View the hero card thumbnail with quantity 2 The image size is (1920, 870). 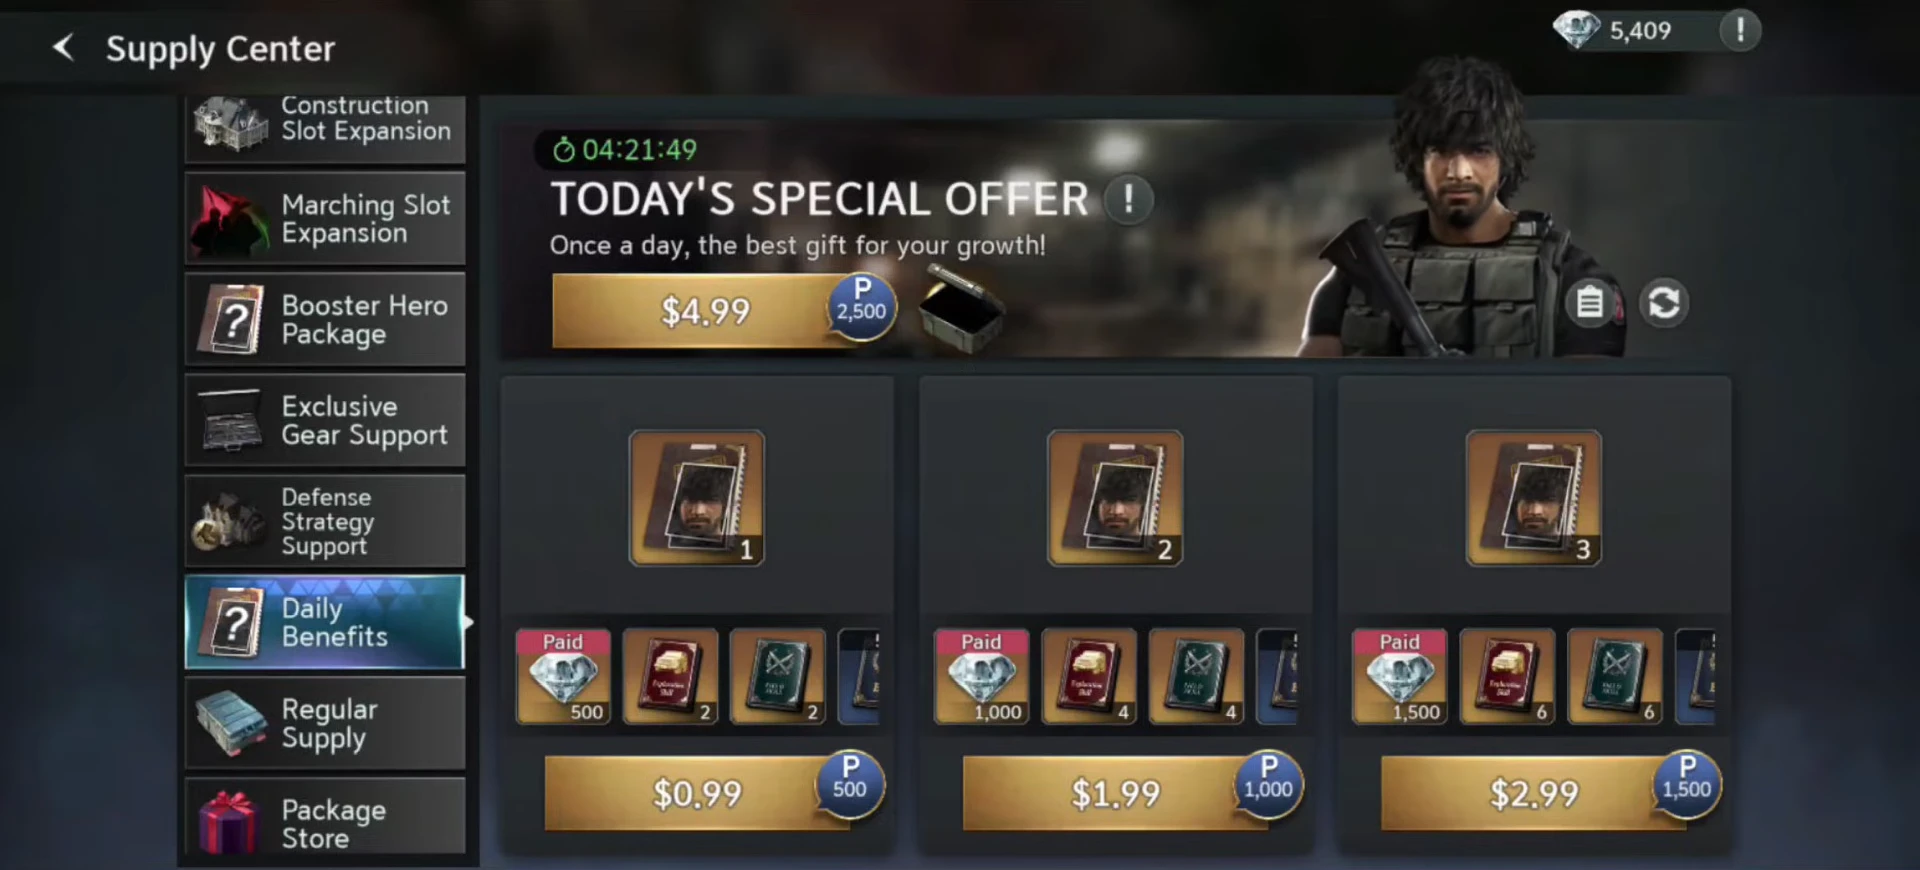tap(1115, 498)
